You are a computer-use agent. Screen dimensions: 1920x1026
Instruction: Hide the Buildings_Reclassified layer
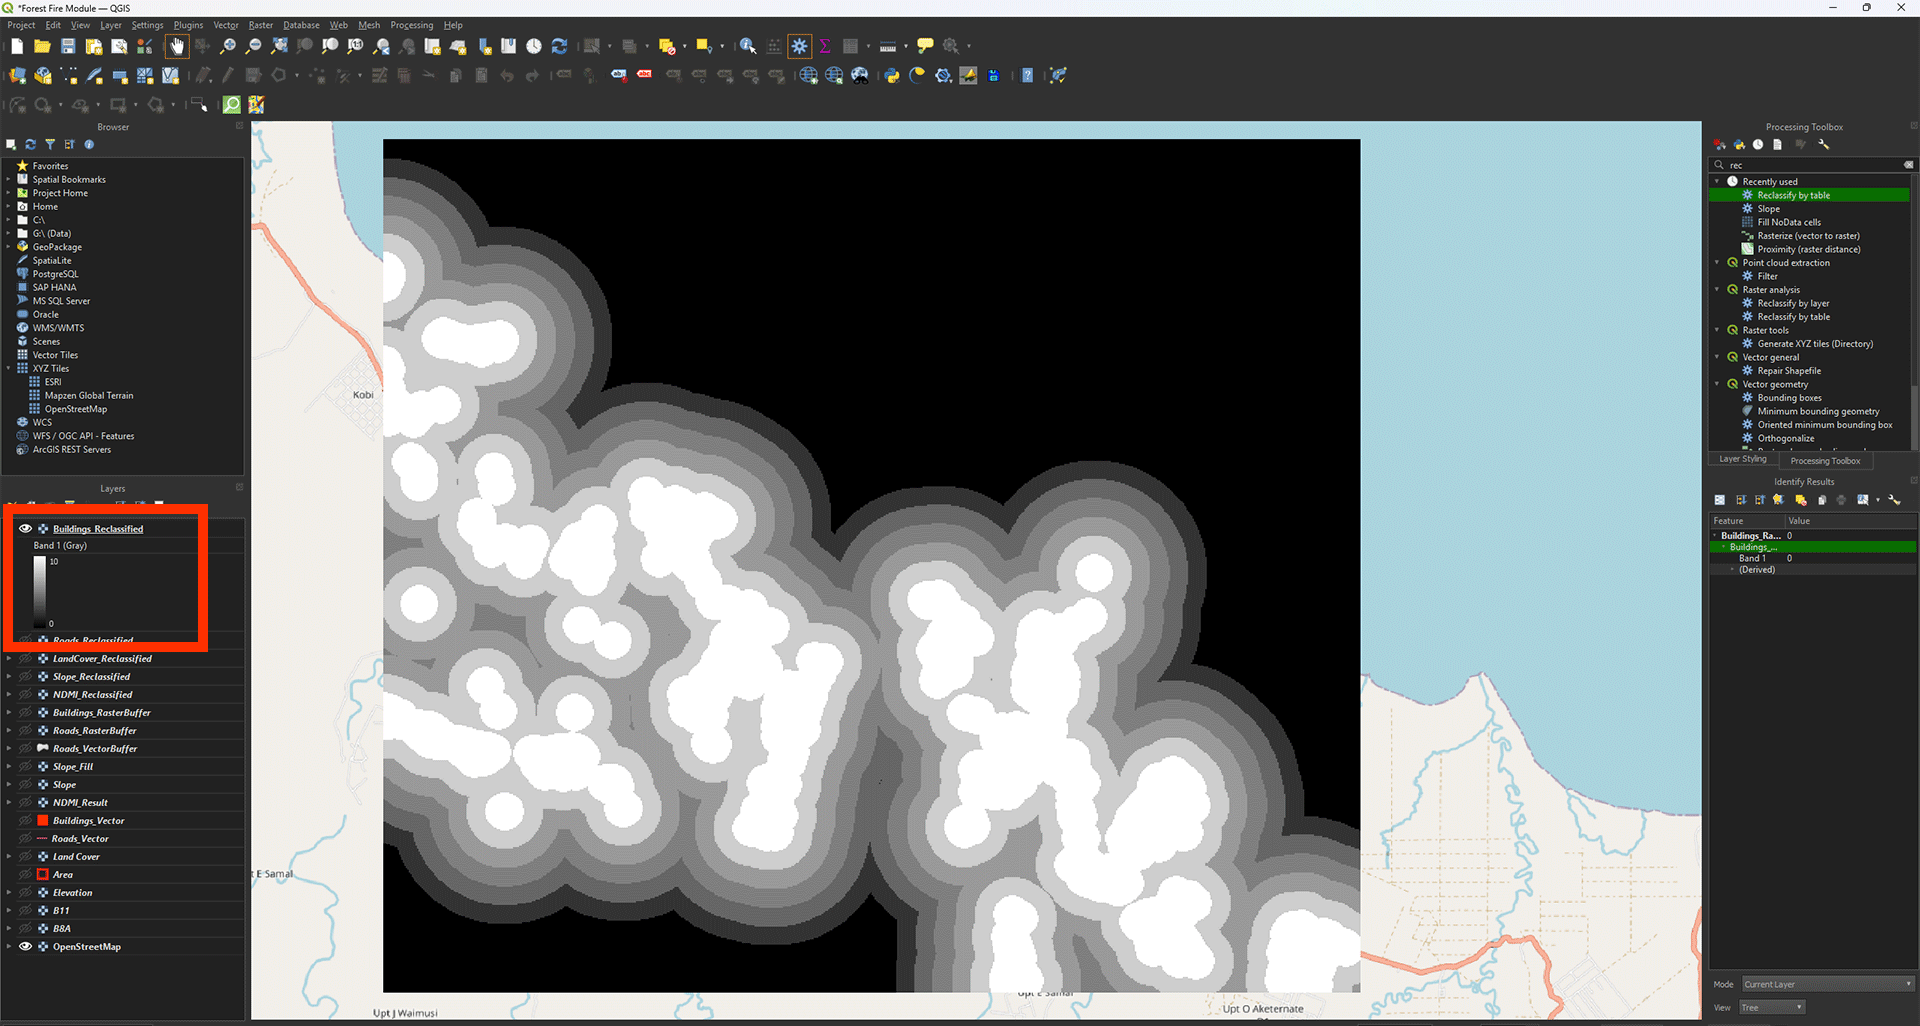[x=26, y=529]
